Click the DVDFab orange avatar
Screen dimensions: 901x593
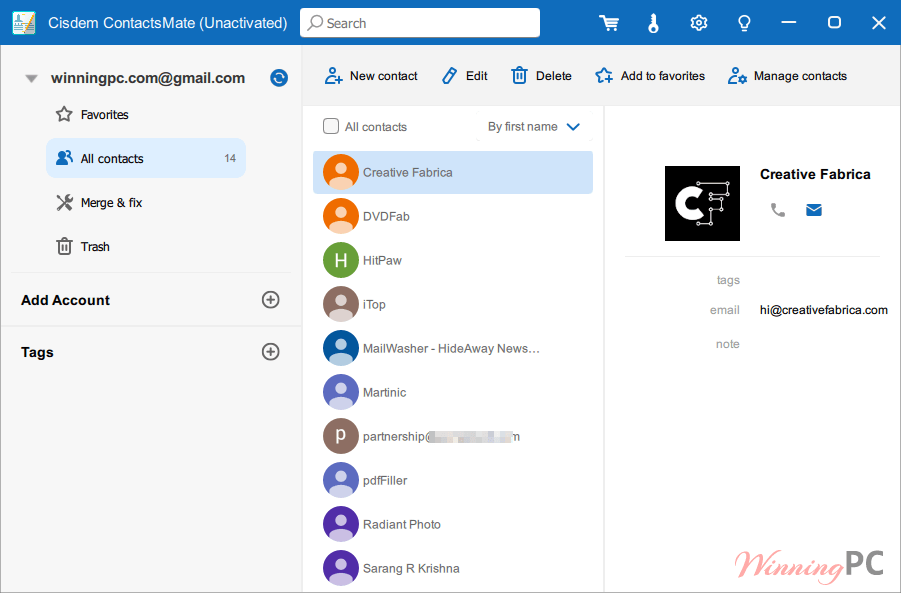pyautogui.click(x=341, y=216)
